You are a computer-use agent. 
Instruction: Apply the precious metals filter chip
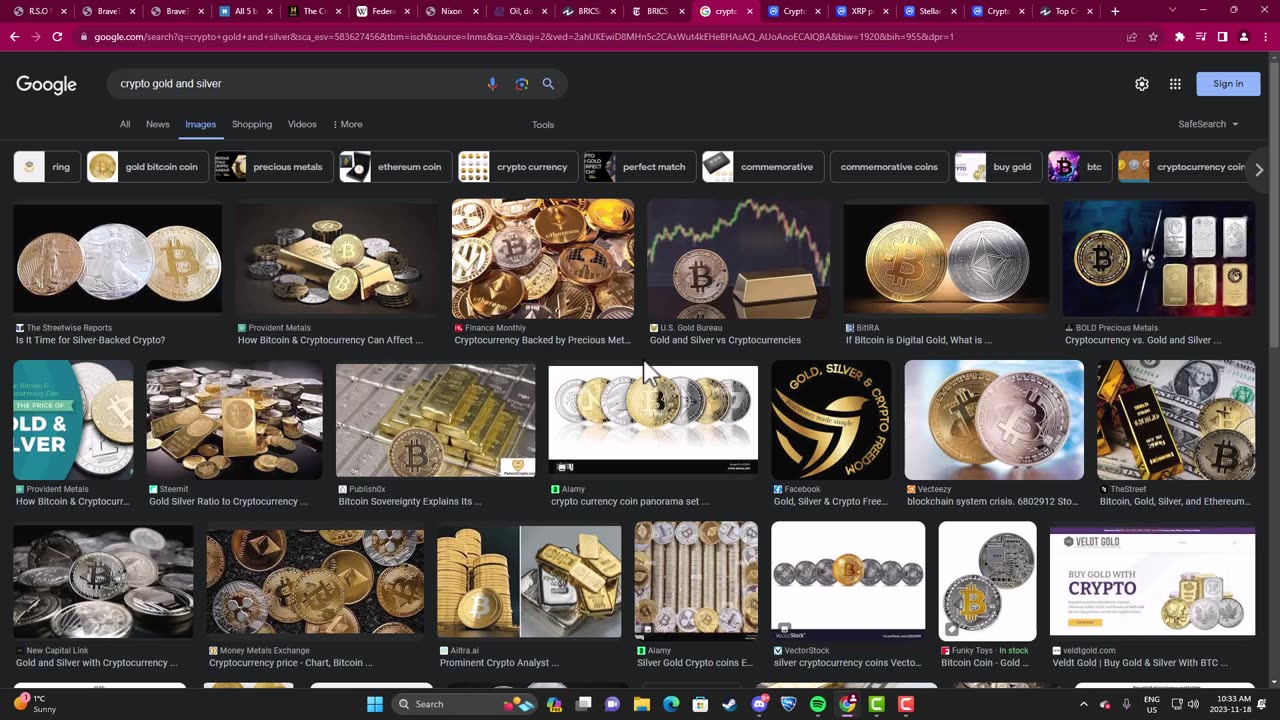pyautogui.click(x=274, y=167)
